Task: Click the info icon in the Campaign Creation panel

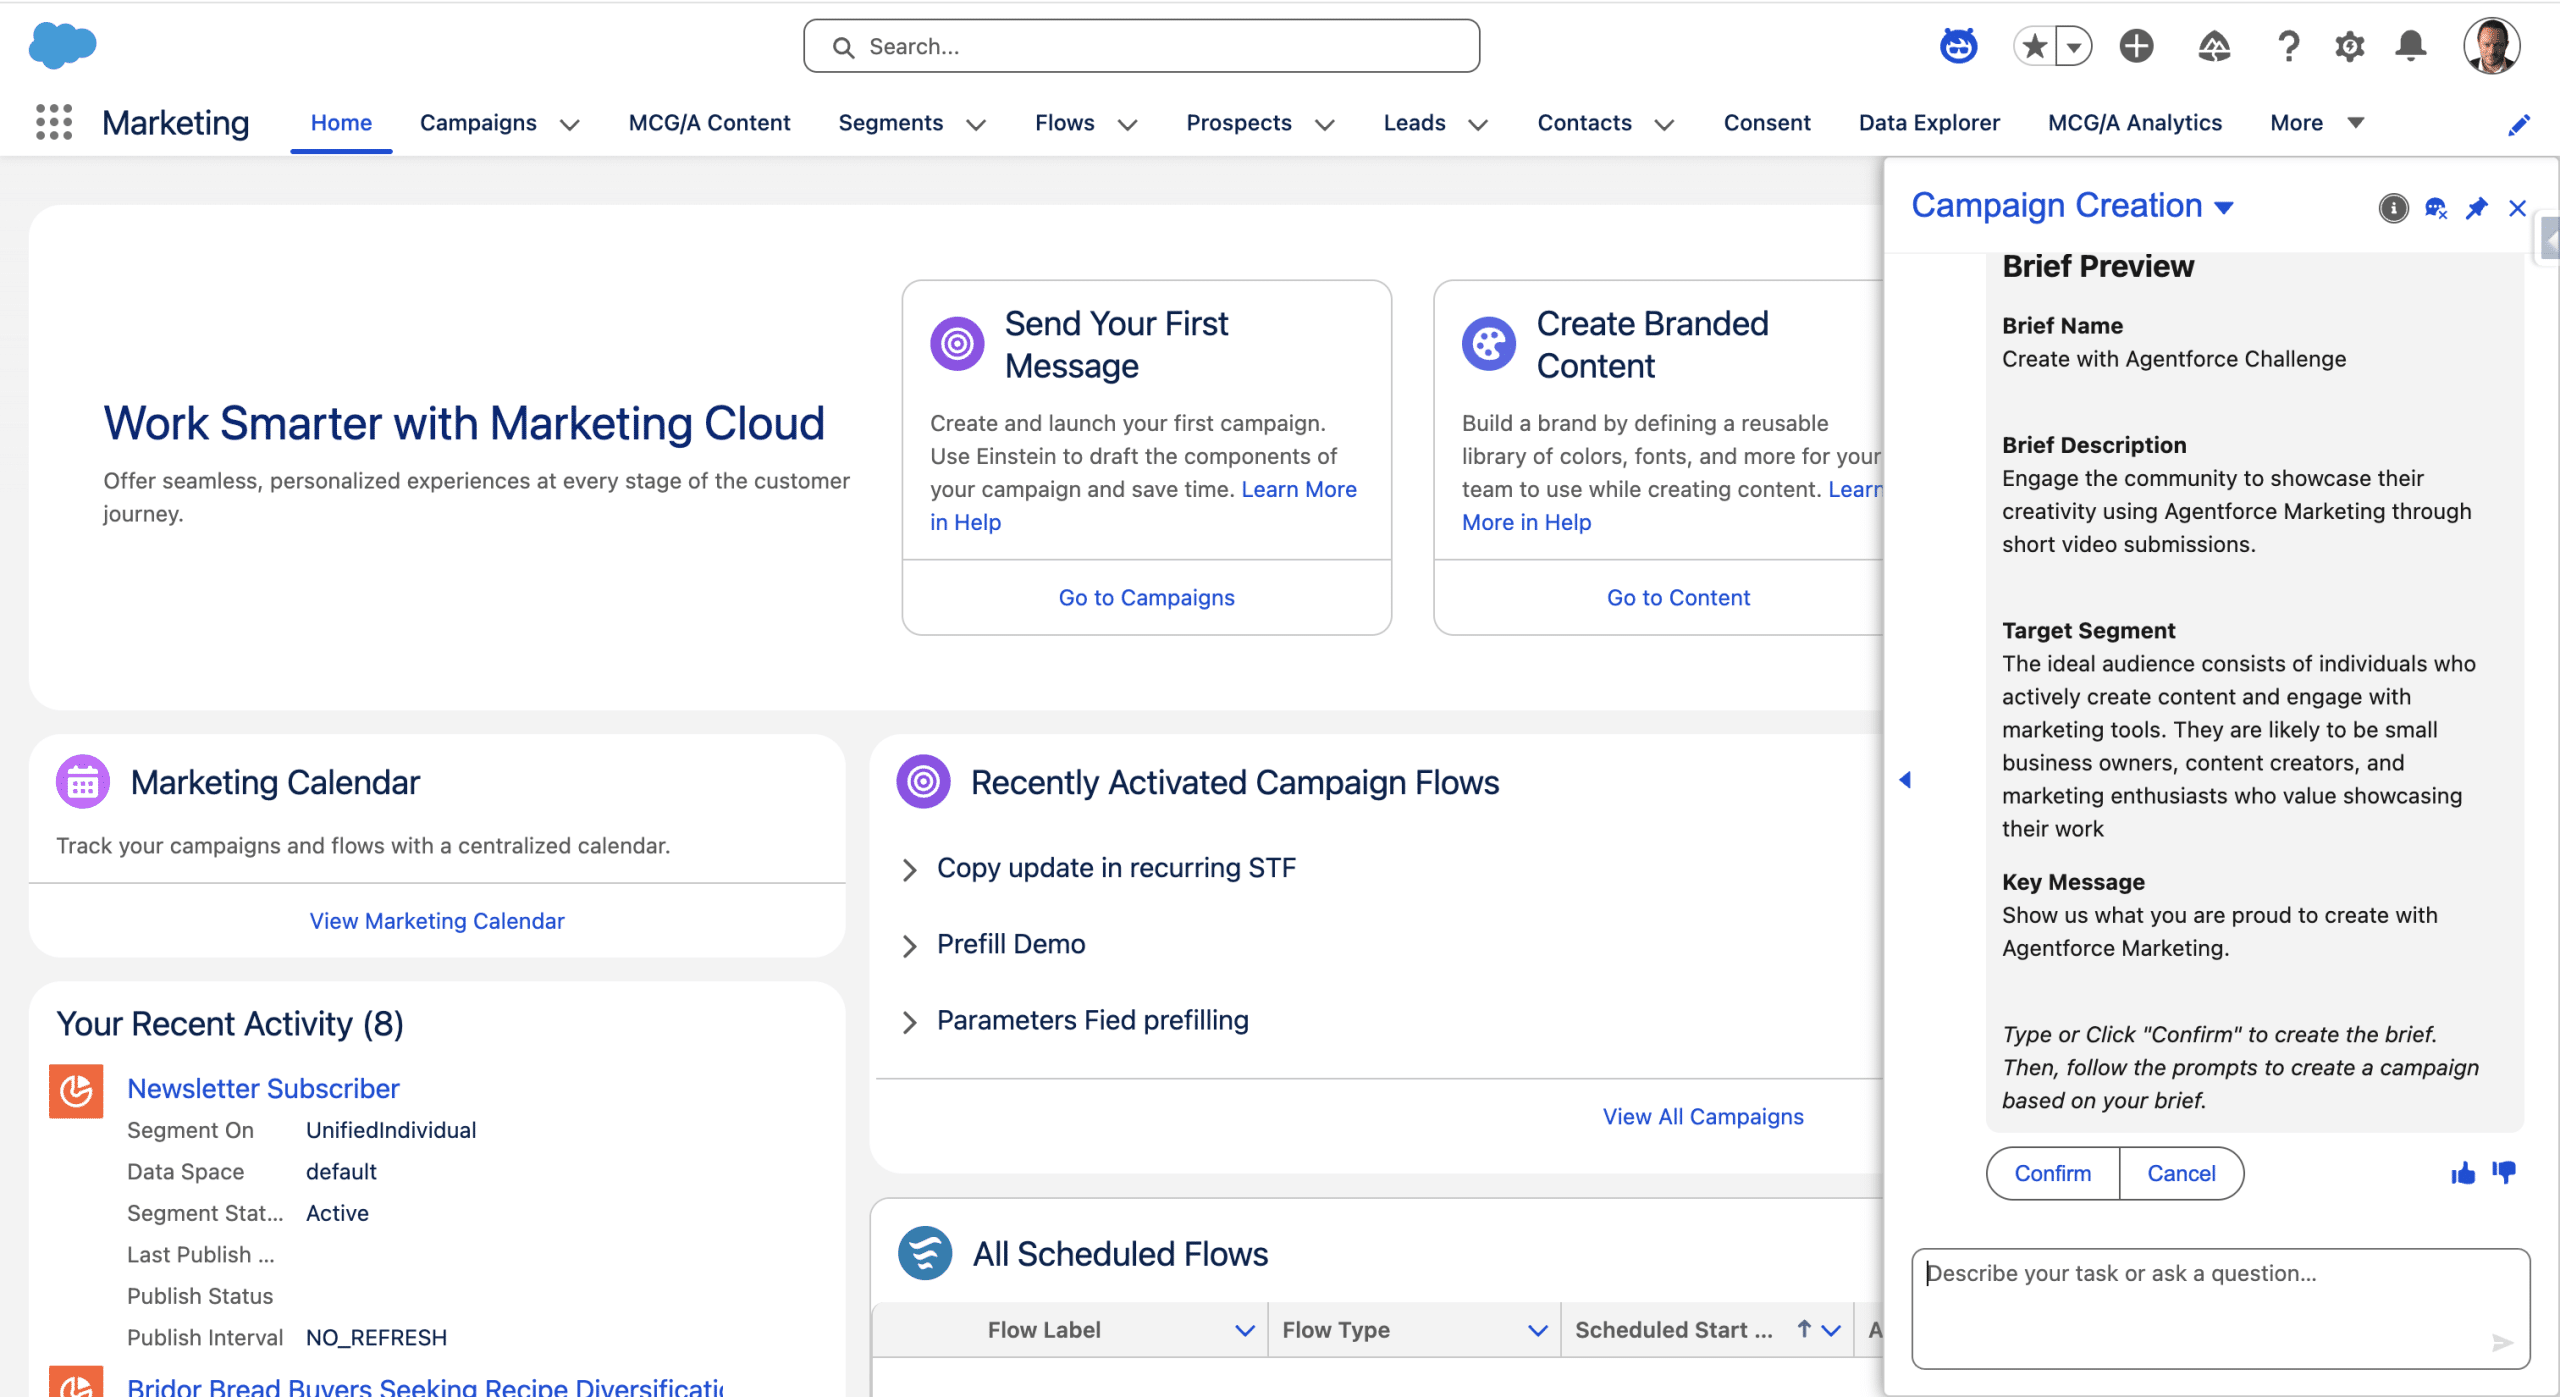Action: point(2393,208)
